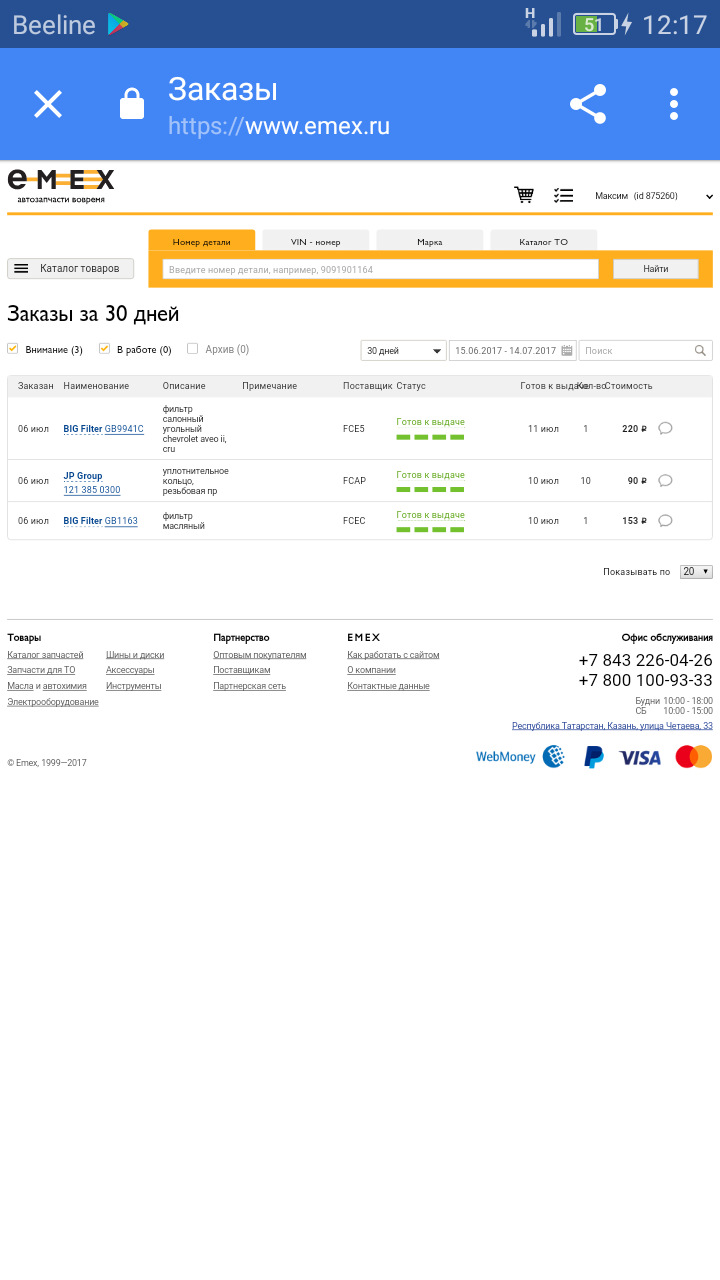The image size is (720, 1280).
Task: Focus the part number input field
Action: [x=380, y=269]
